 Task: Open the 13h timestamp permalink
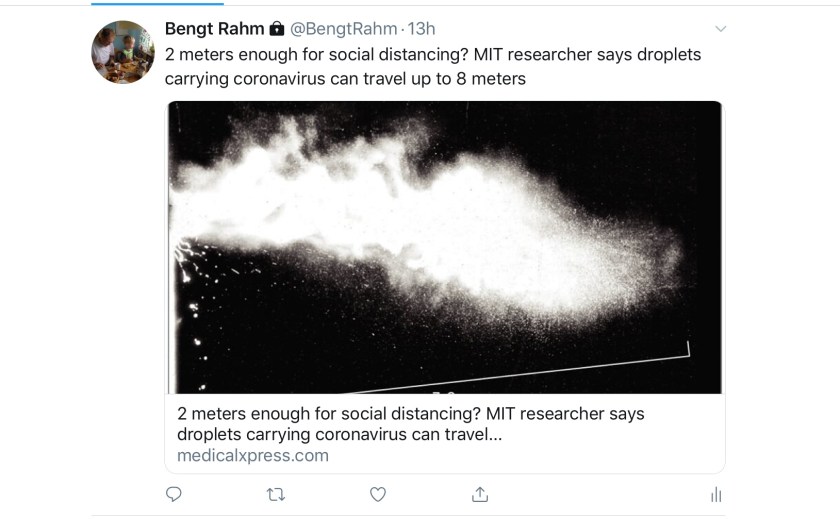tap(421, 29)
